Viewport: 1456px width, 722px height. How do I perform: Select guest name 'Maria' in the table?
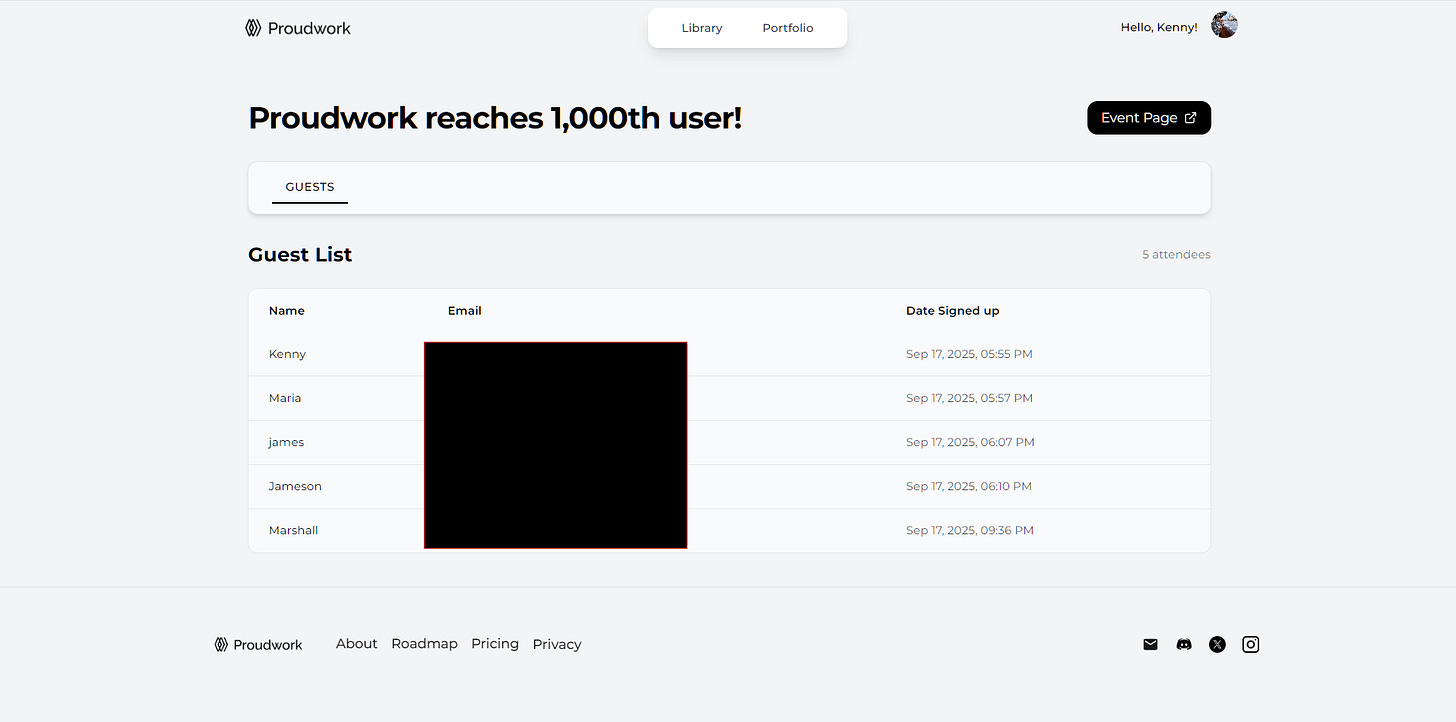click(x=285, y=398)
